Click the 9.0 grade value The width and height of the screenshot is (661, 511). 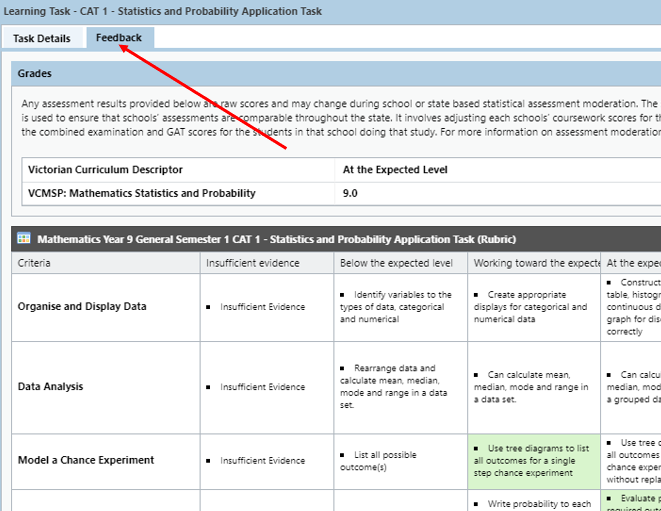(x=350, y=193)
